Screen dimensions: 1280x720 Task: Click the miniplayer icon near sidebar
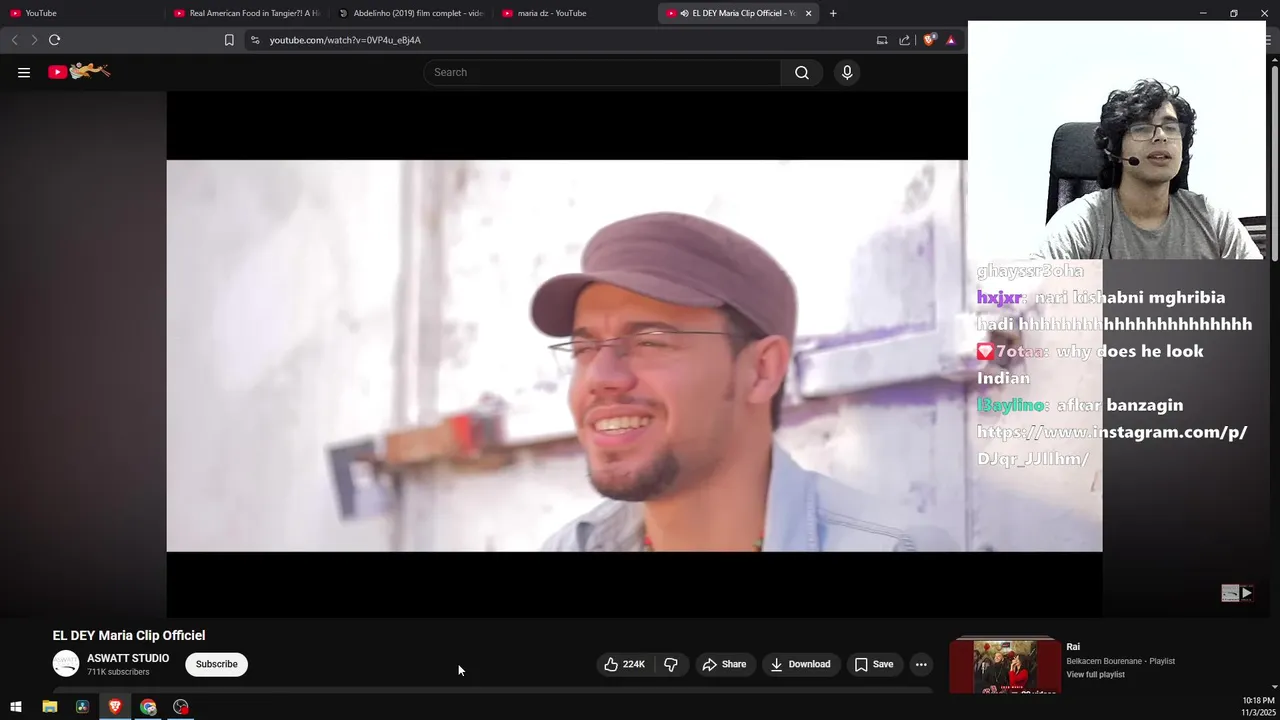[1237, 593]
